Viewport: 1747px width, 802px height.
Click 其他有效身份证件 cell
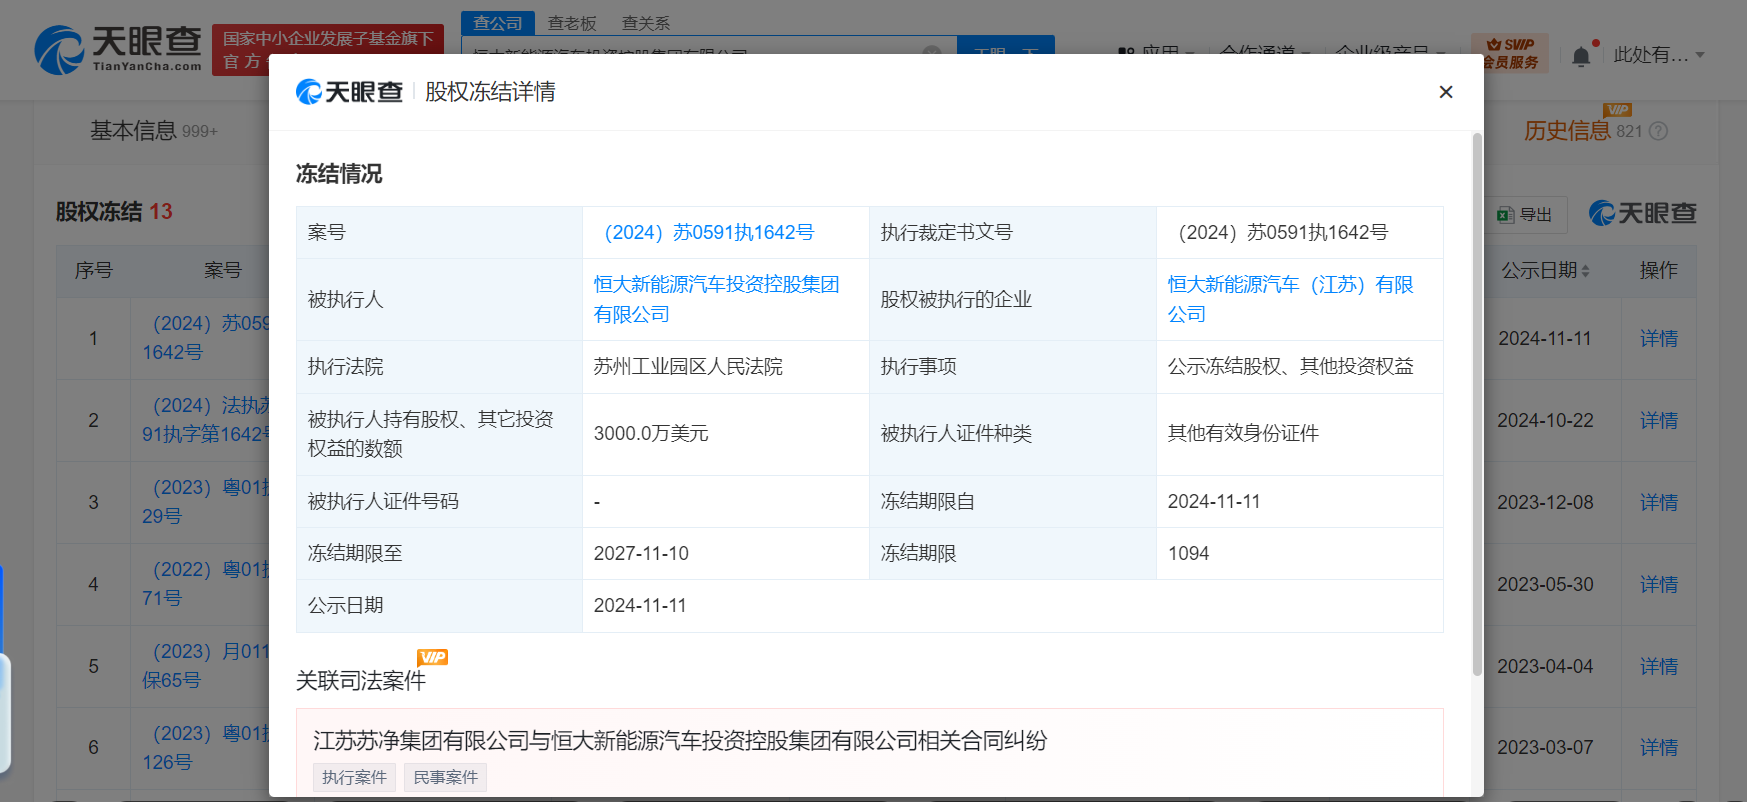click(x=1243, y=434)
